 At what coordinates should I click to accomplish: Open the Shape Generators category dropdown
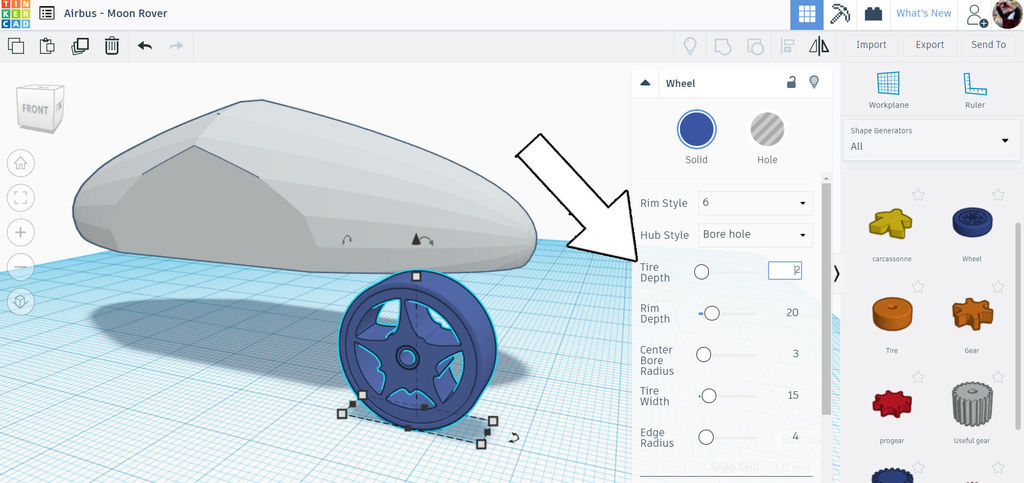click(x=931, y=139)
